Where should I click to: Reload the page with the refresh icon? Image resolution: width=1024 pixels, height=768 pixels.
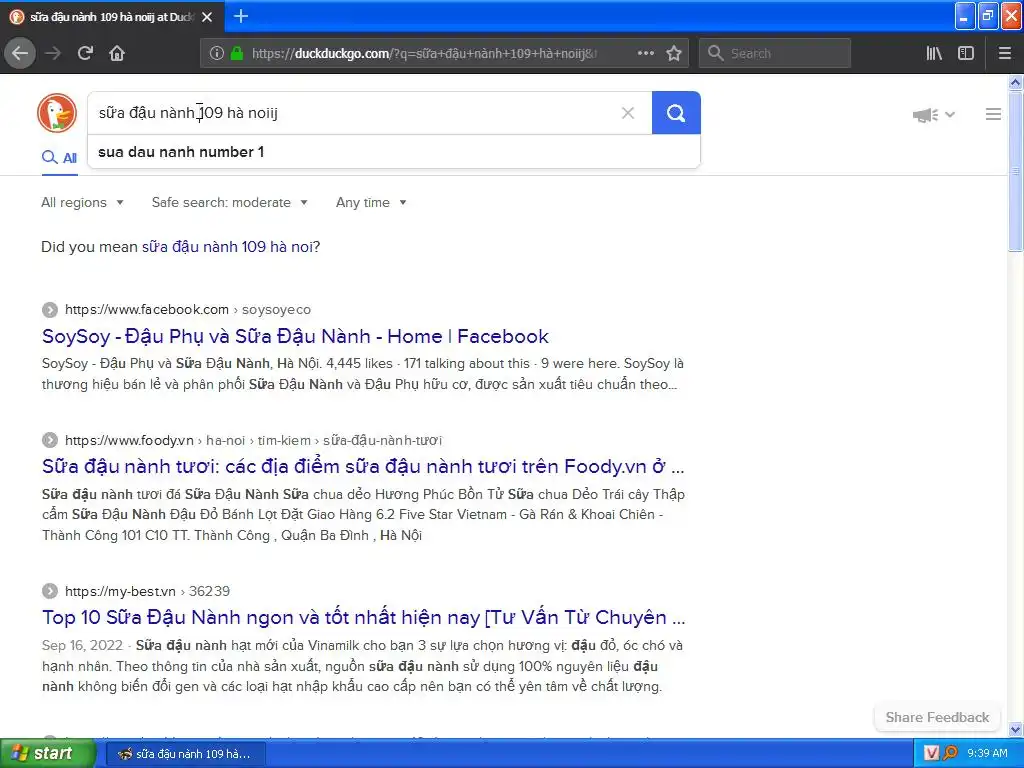85,53
